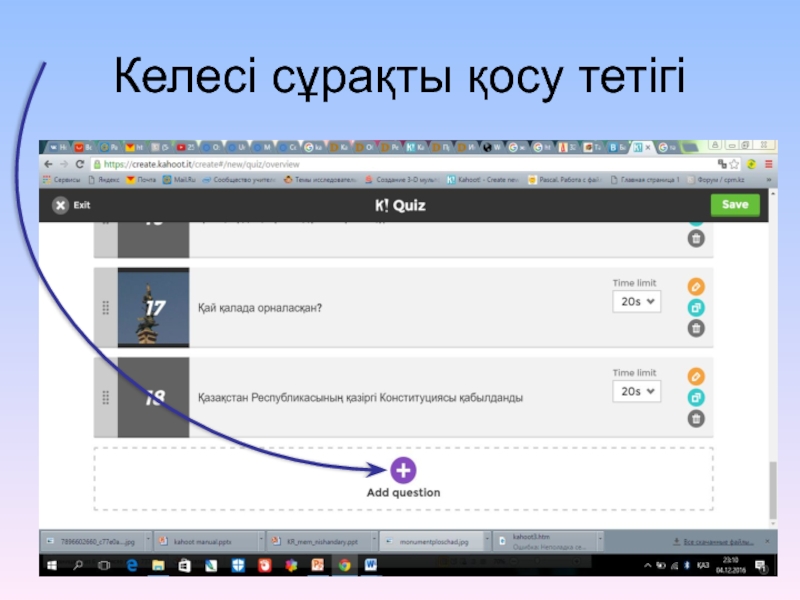
Task: Duplicate question 17 using the teal copy icon
Action: click(696, 307)
